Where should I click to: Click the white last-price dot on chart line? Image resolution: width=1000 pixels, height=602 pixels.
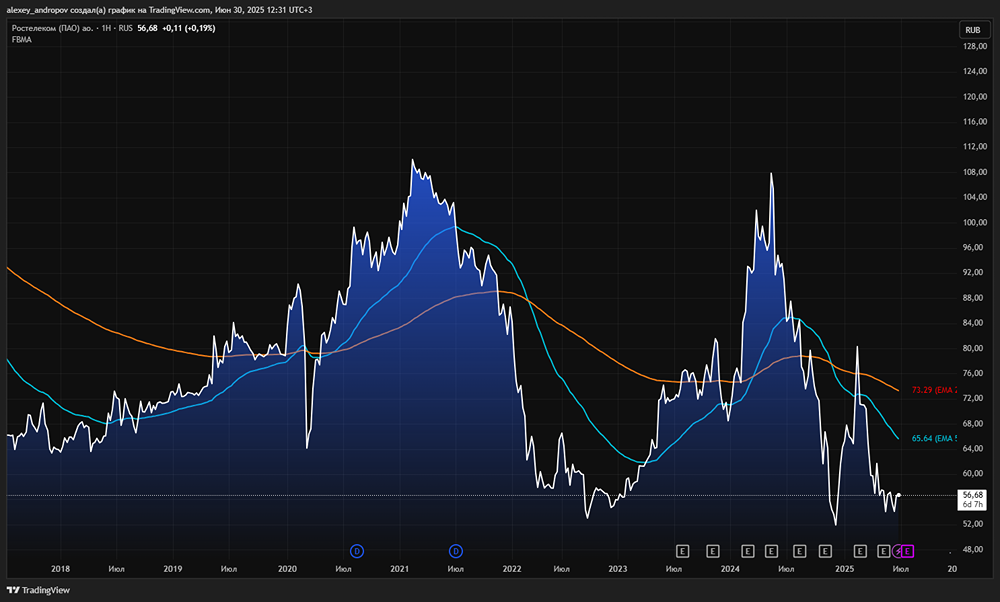click(x=900, y=495)
